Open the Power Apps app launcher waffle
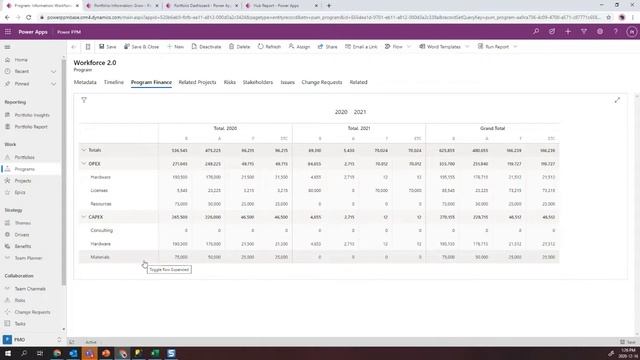The image size is (640, 360). point(8,32)
